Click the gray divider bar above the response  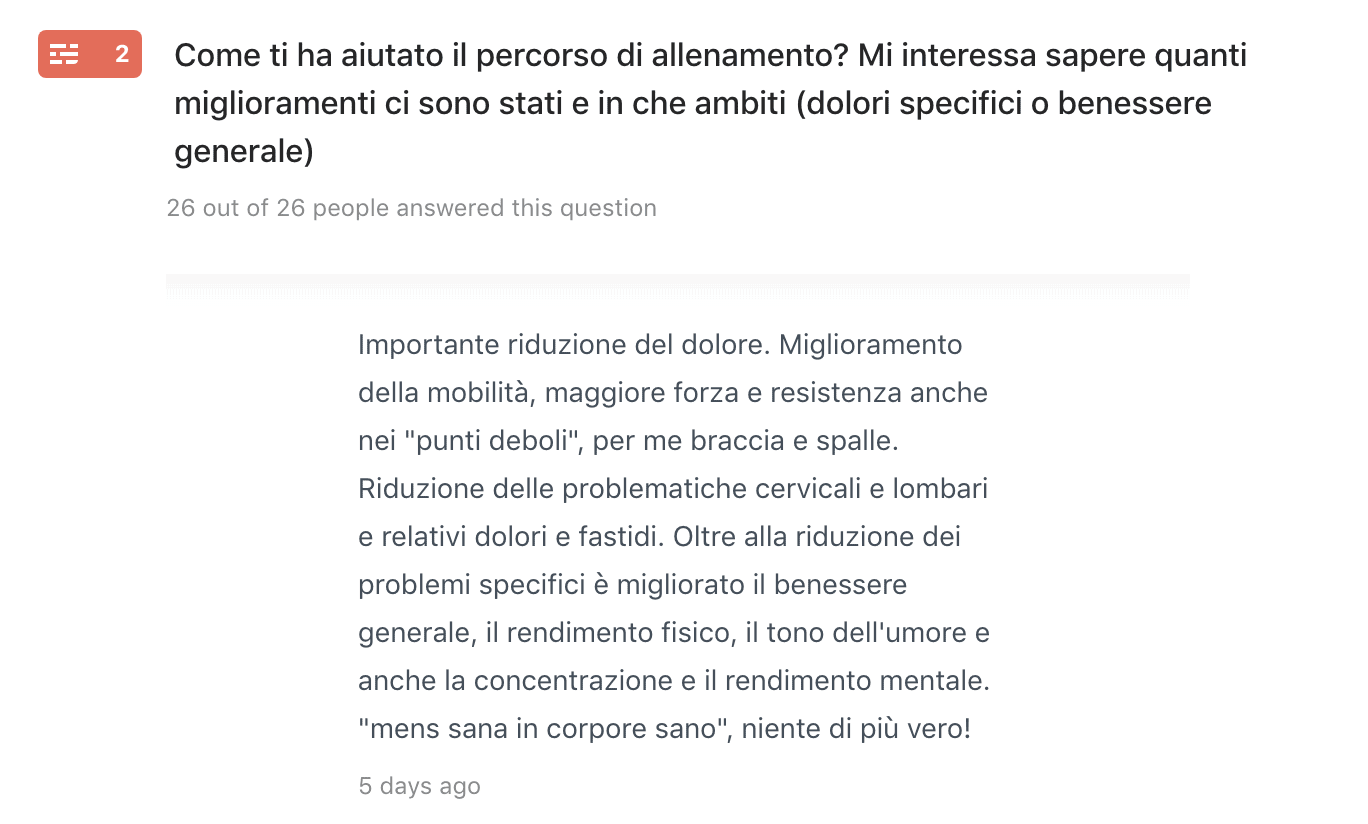tap(678, 286)
